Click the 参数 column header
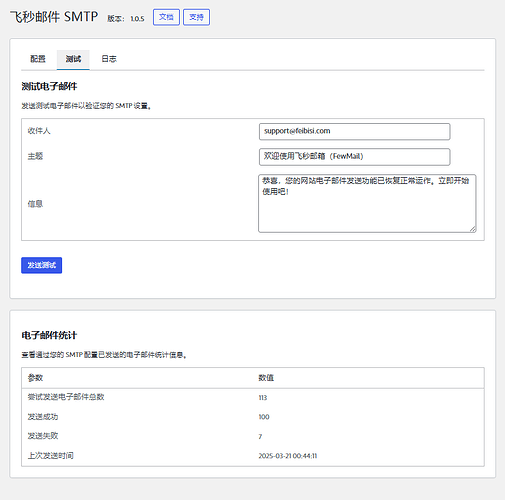The height and width of the screenshot is (500, 505). 35,378
